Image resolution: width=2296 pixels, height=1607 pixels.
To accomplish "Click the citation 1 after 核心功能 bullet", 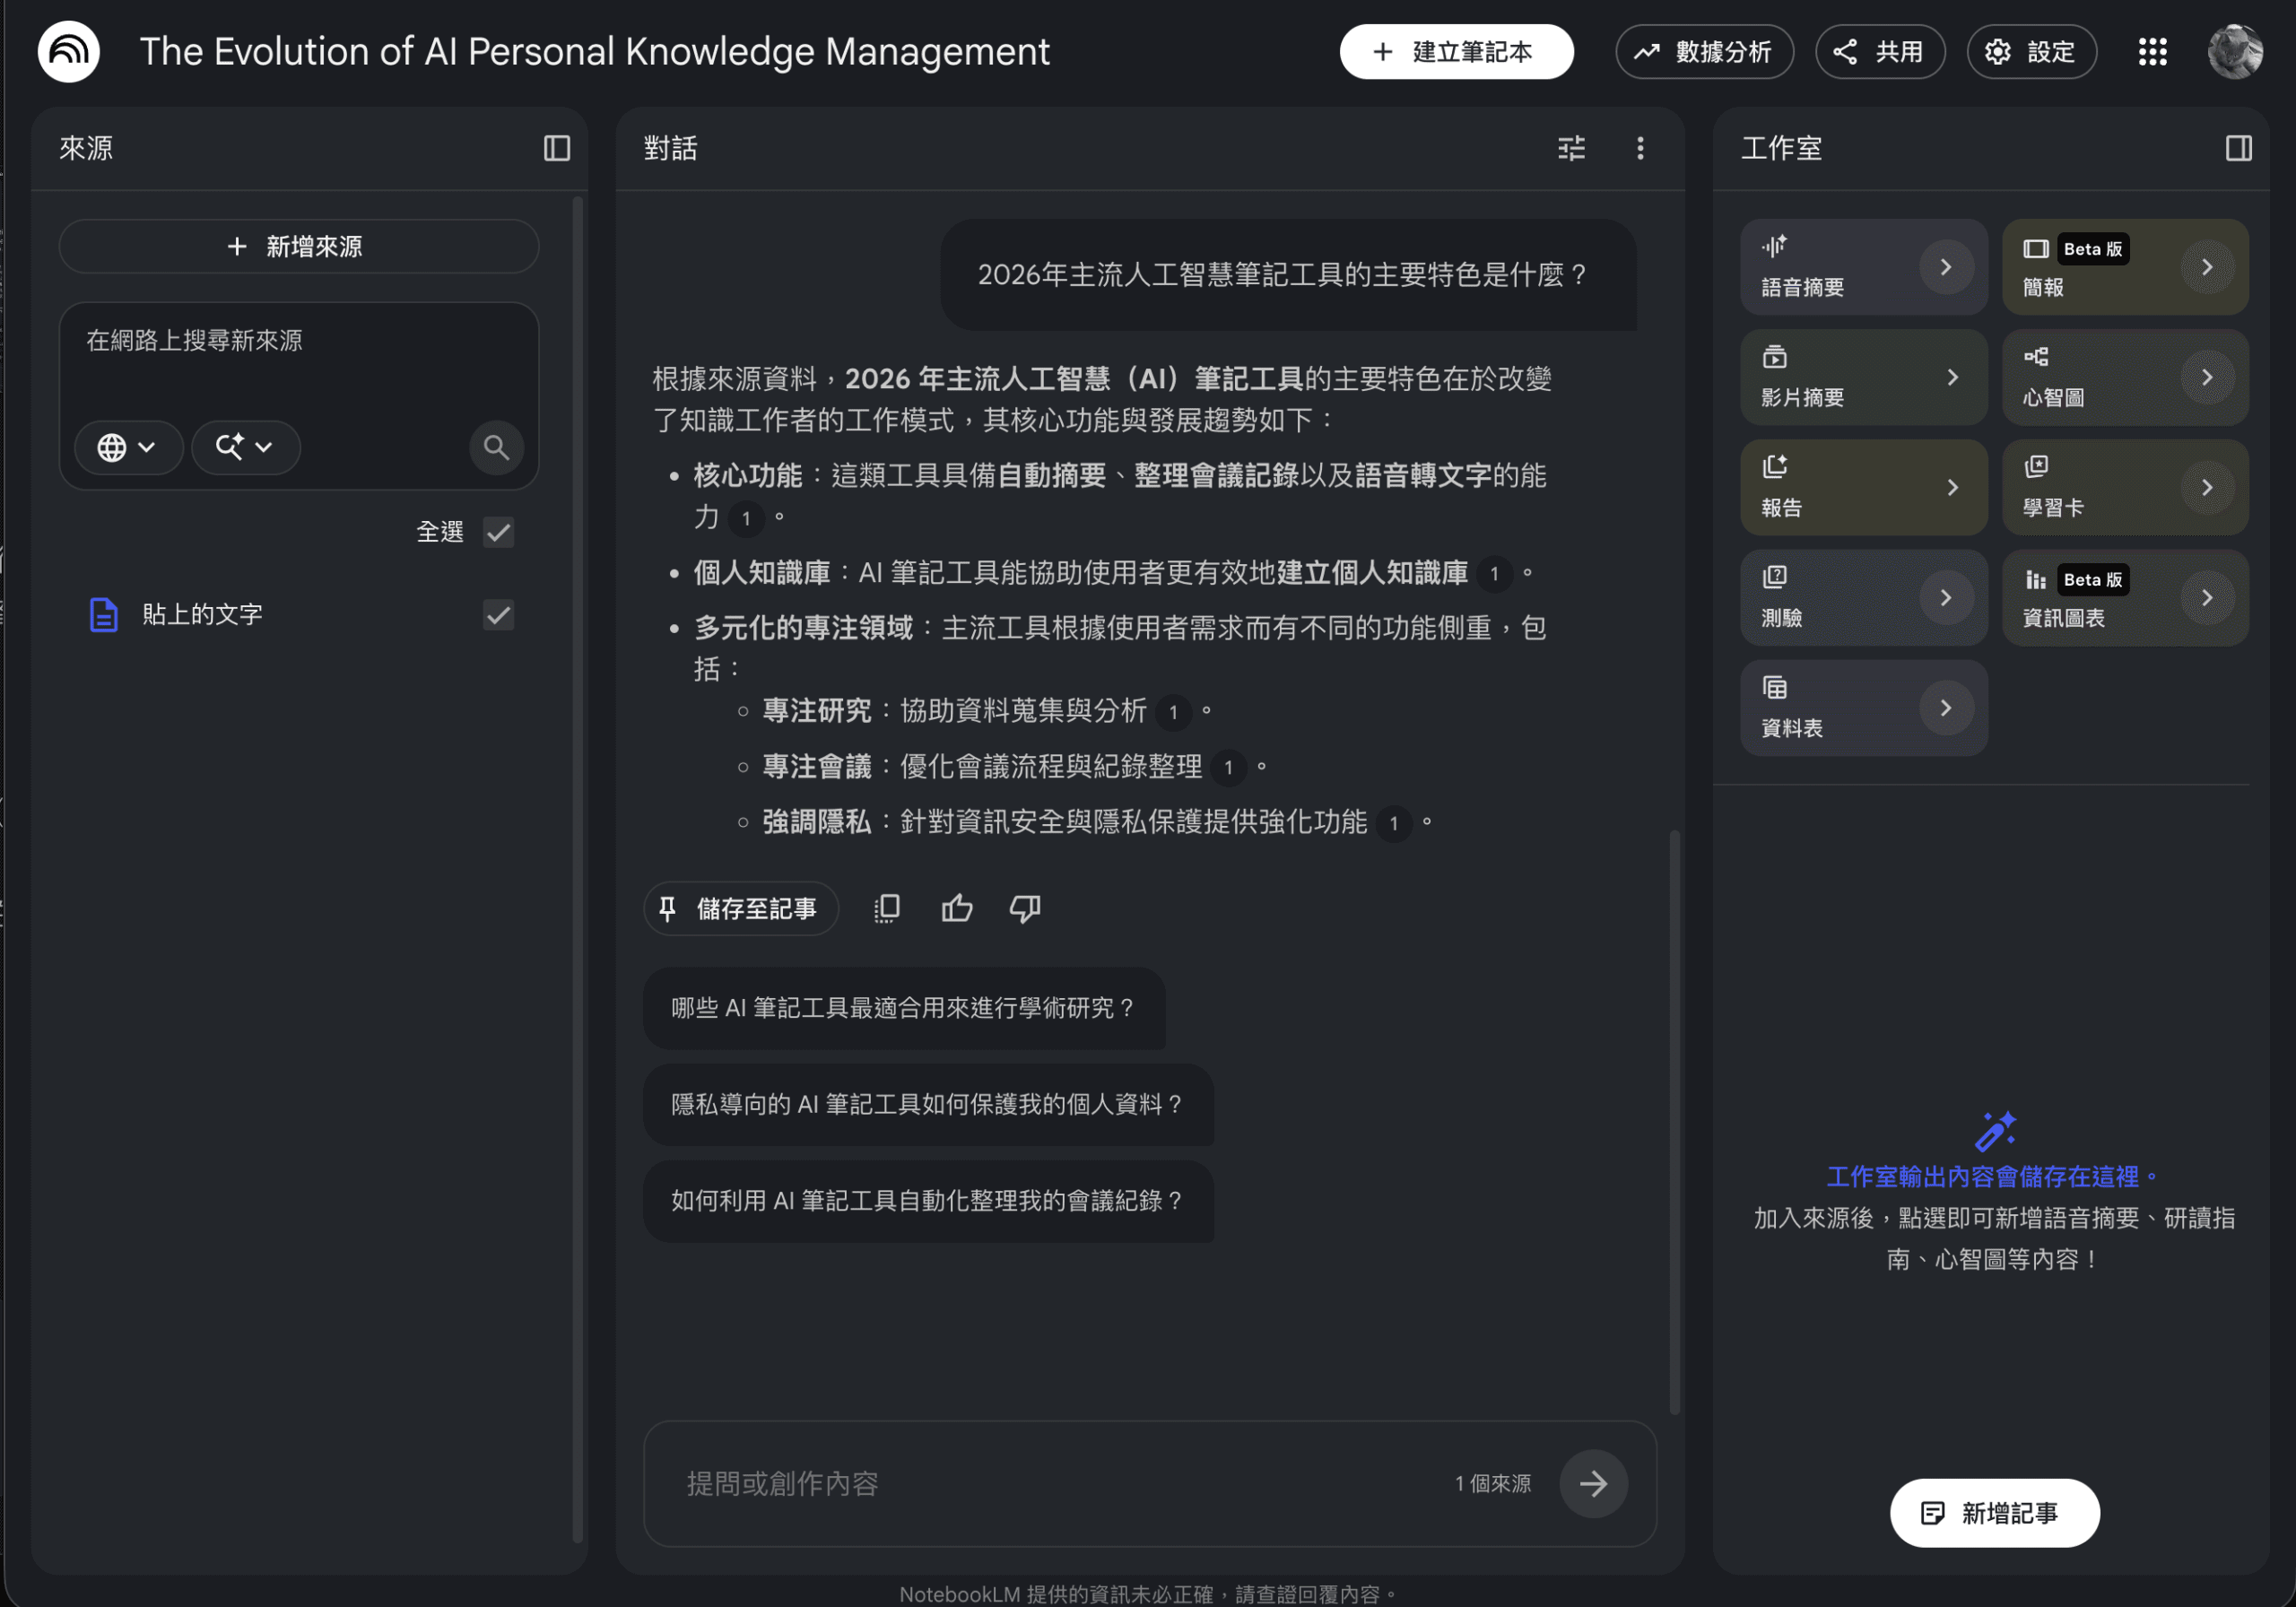I will point(746,518).
